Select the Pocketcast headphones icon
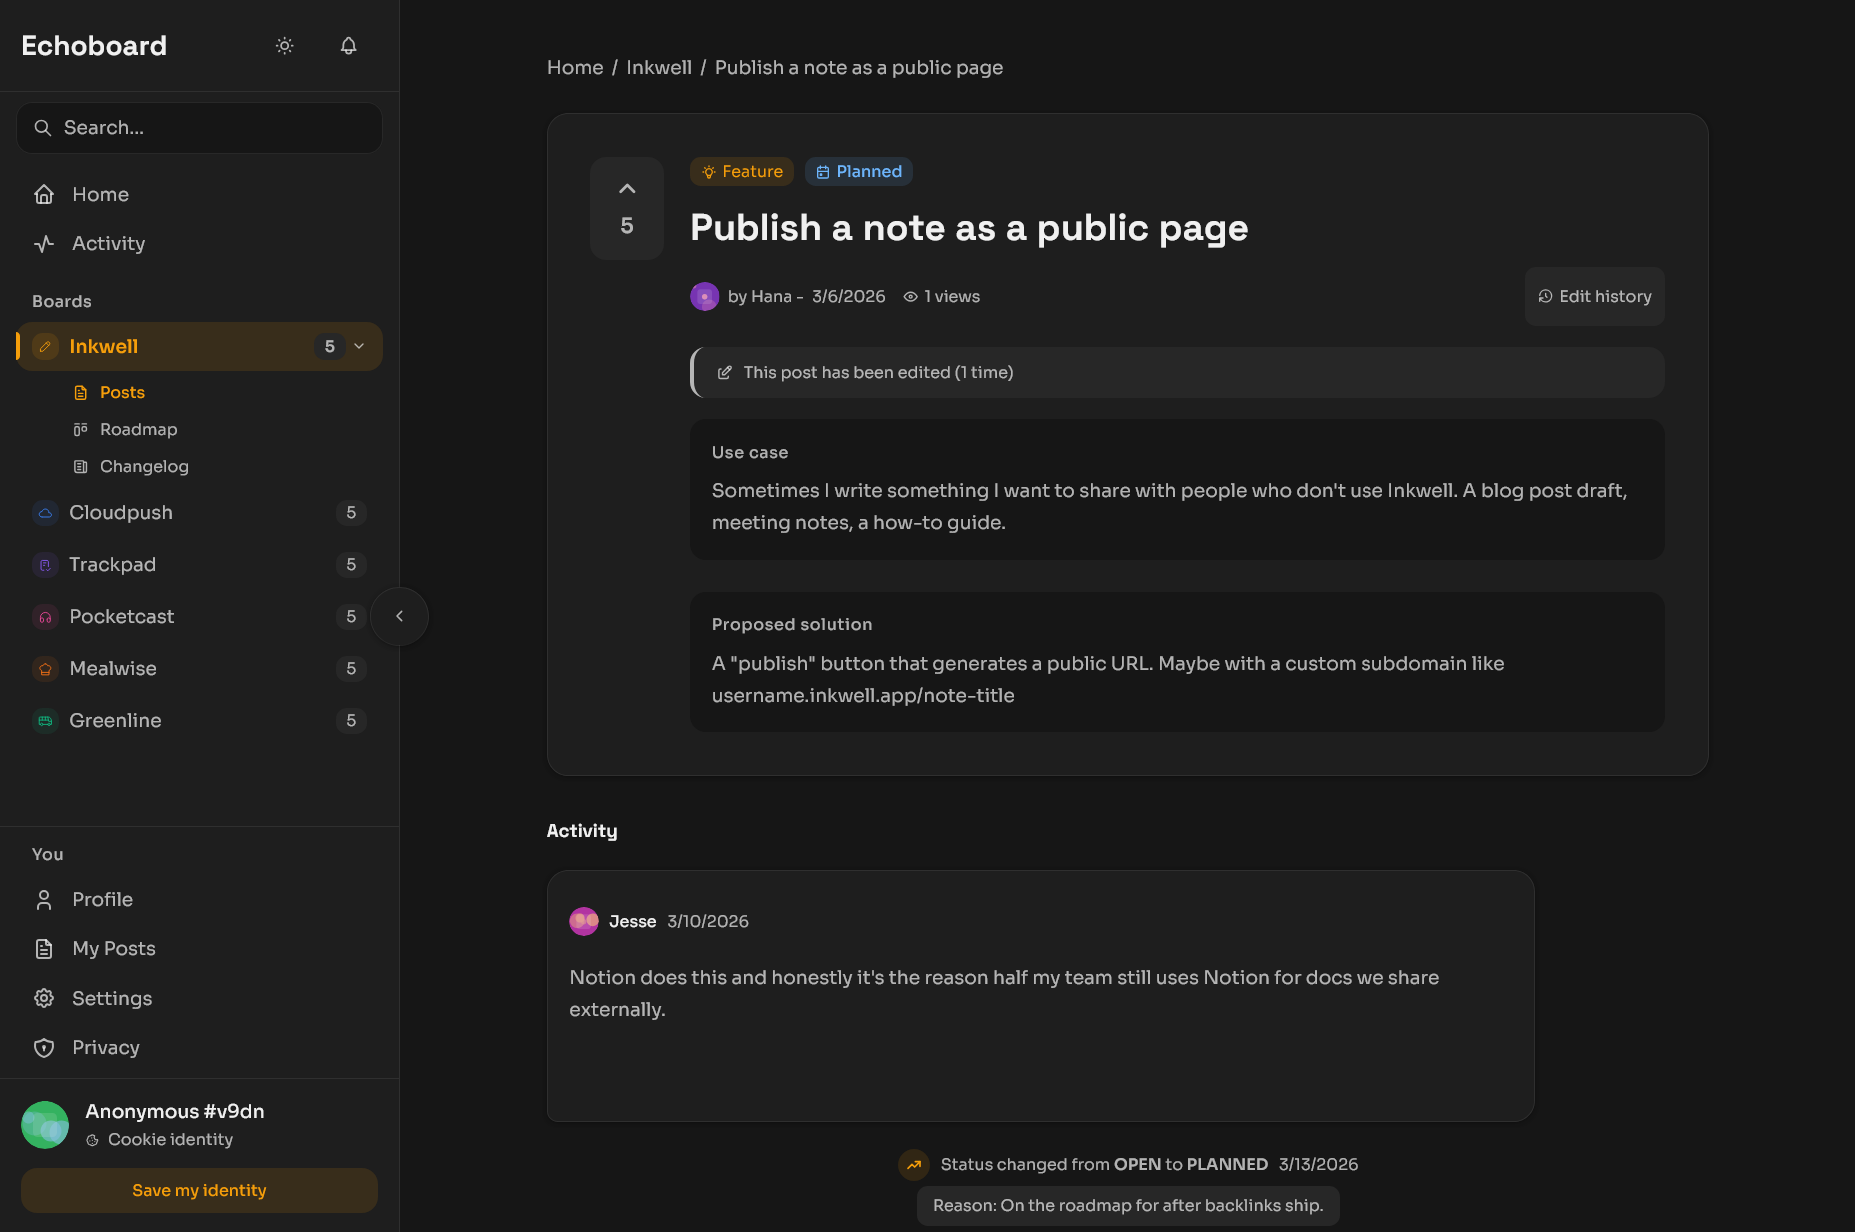 tap(45, 617)
